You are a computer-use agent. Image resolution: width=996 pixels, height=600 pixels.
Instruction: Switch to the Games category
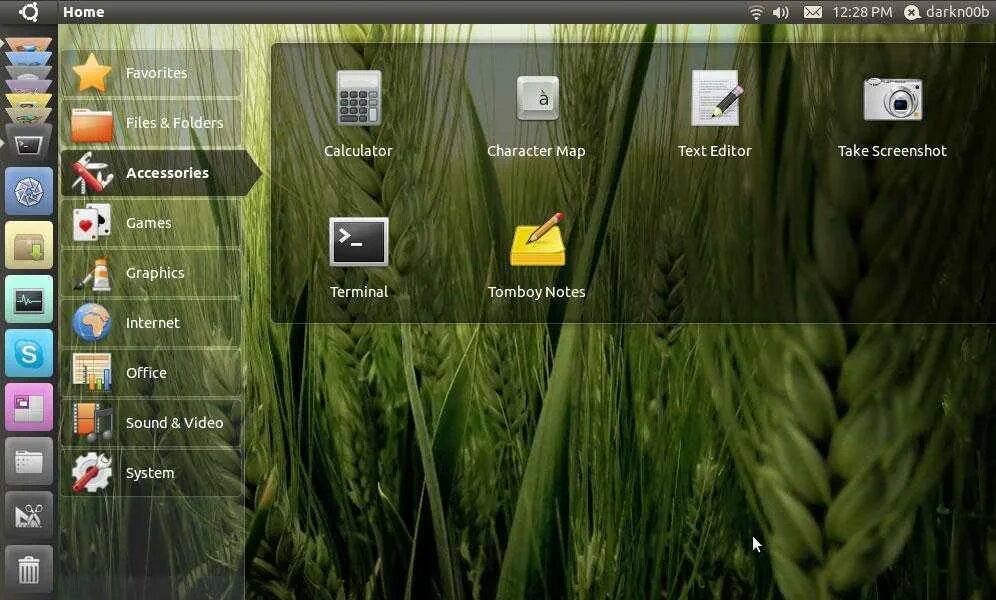[151, 223]
